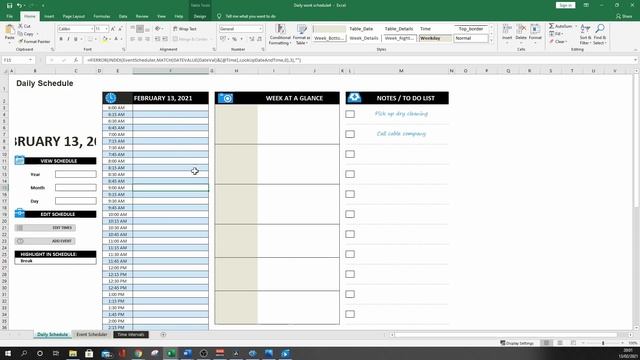640x360 pixels.
Task: Increase font size with the large A
Action: click(113, 29)
